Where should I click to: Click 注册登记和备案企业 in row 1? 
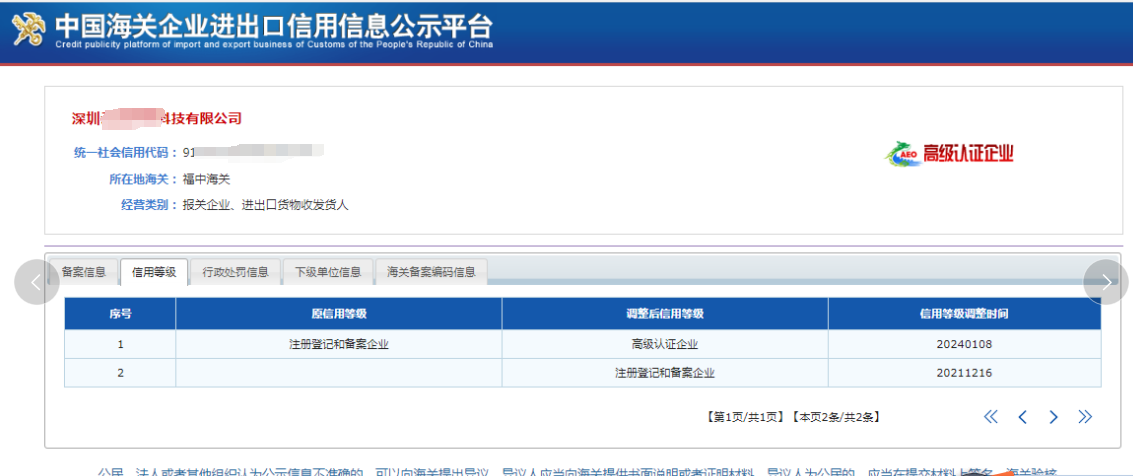click(x=339, y=345)
